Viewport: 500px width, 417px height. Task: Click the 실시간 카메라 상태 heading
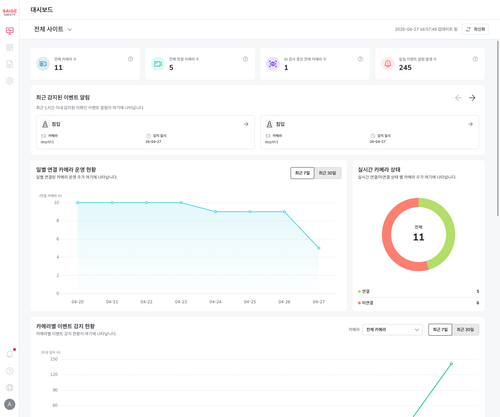click(x=379, y=169)
